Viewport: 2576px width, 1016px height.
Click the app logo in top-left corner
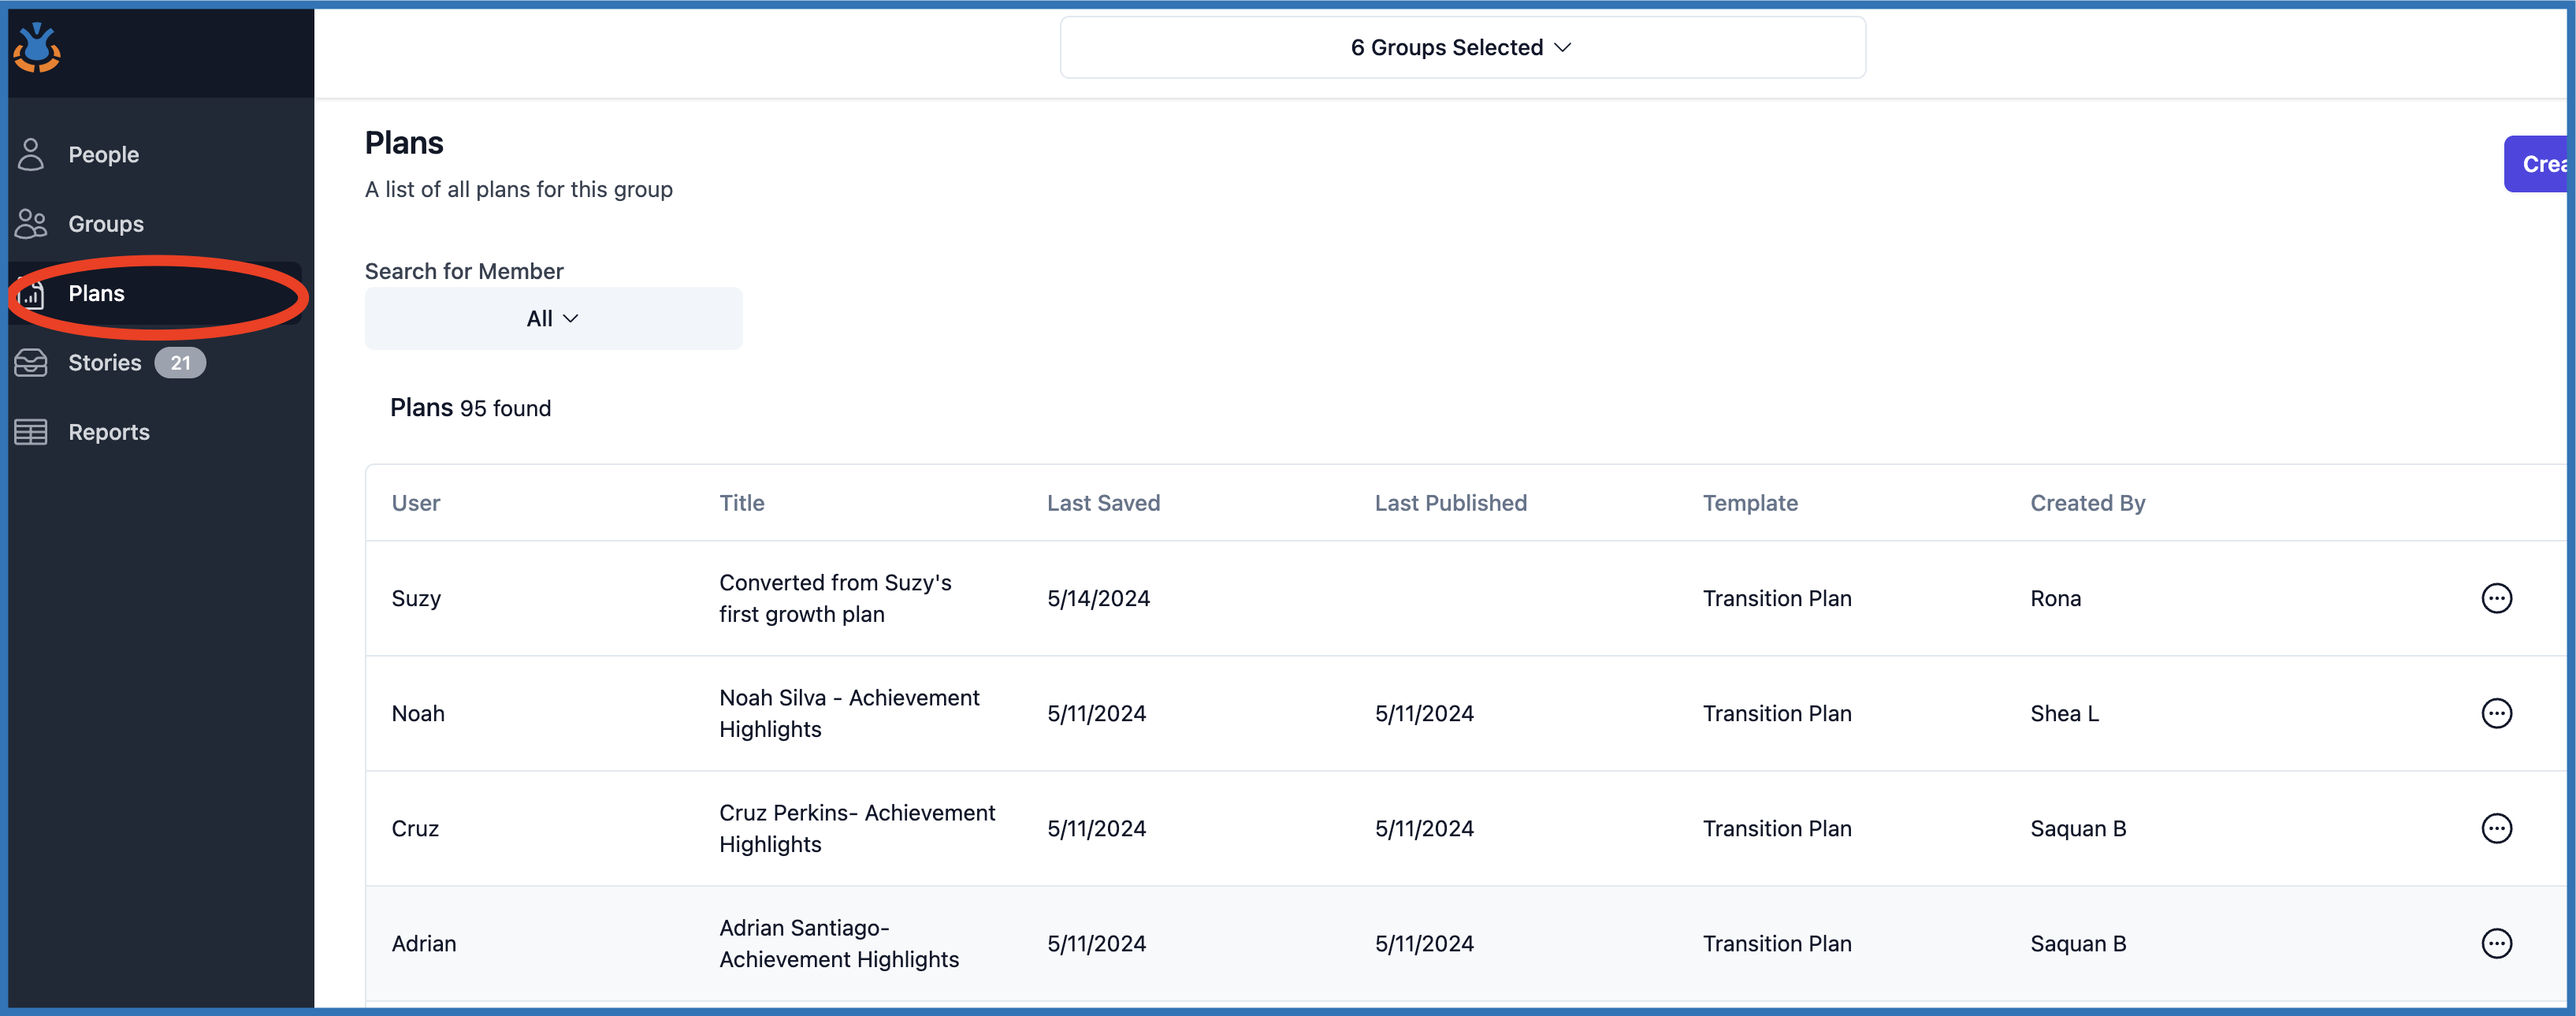tap(37, 47)
